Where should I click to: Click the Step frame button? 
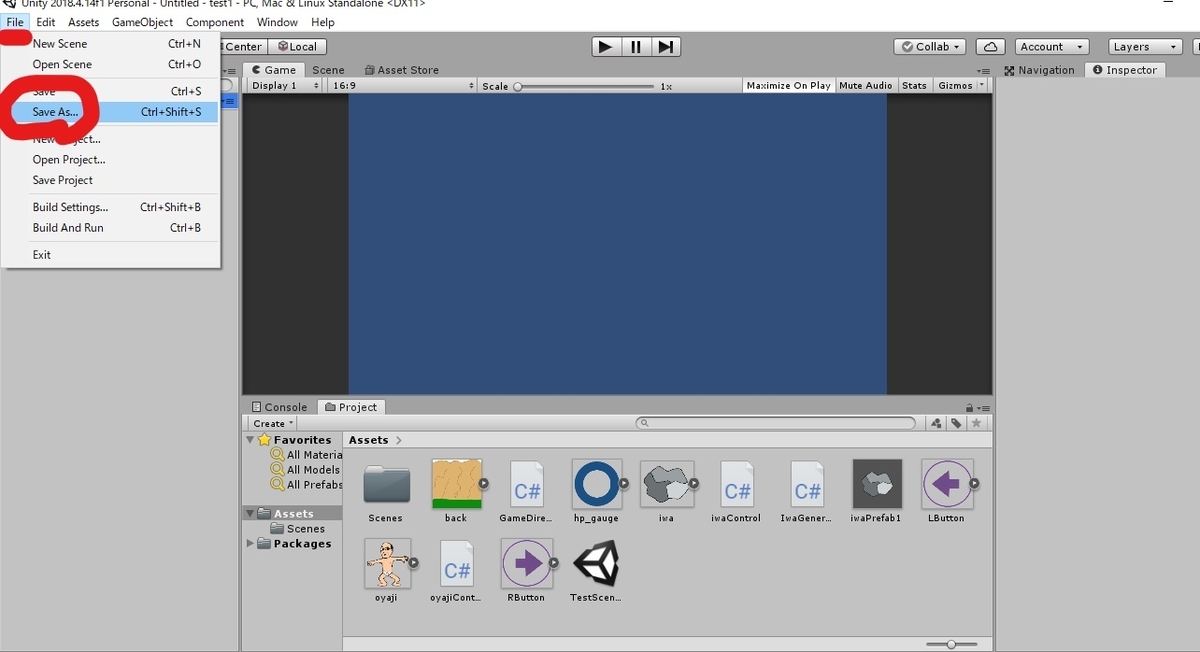666,47
